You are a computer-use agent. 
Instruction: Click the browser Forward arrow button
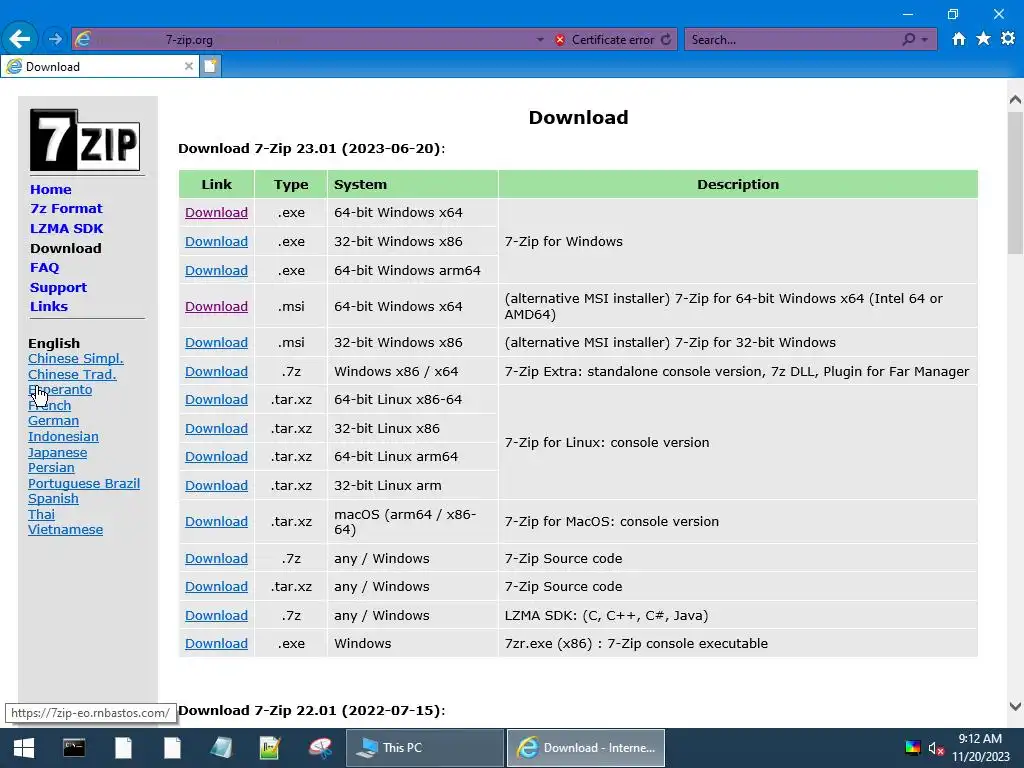[55, 39]
